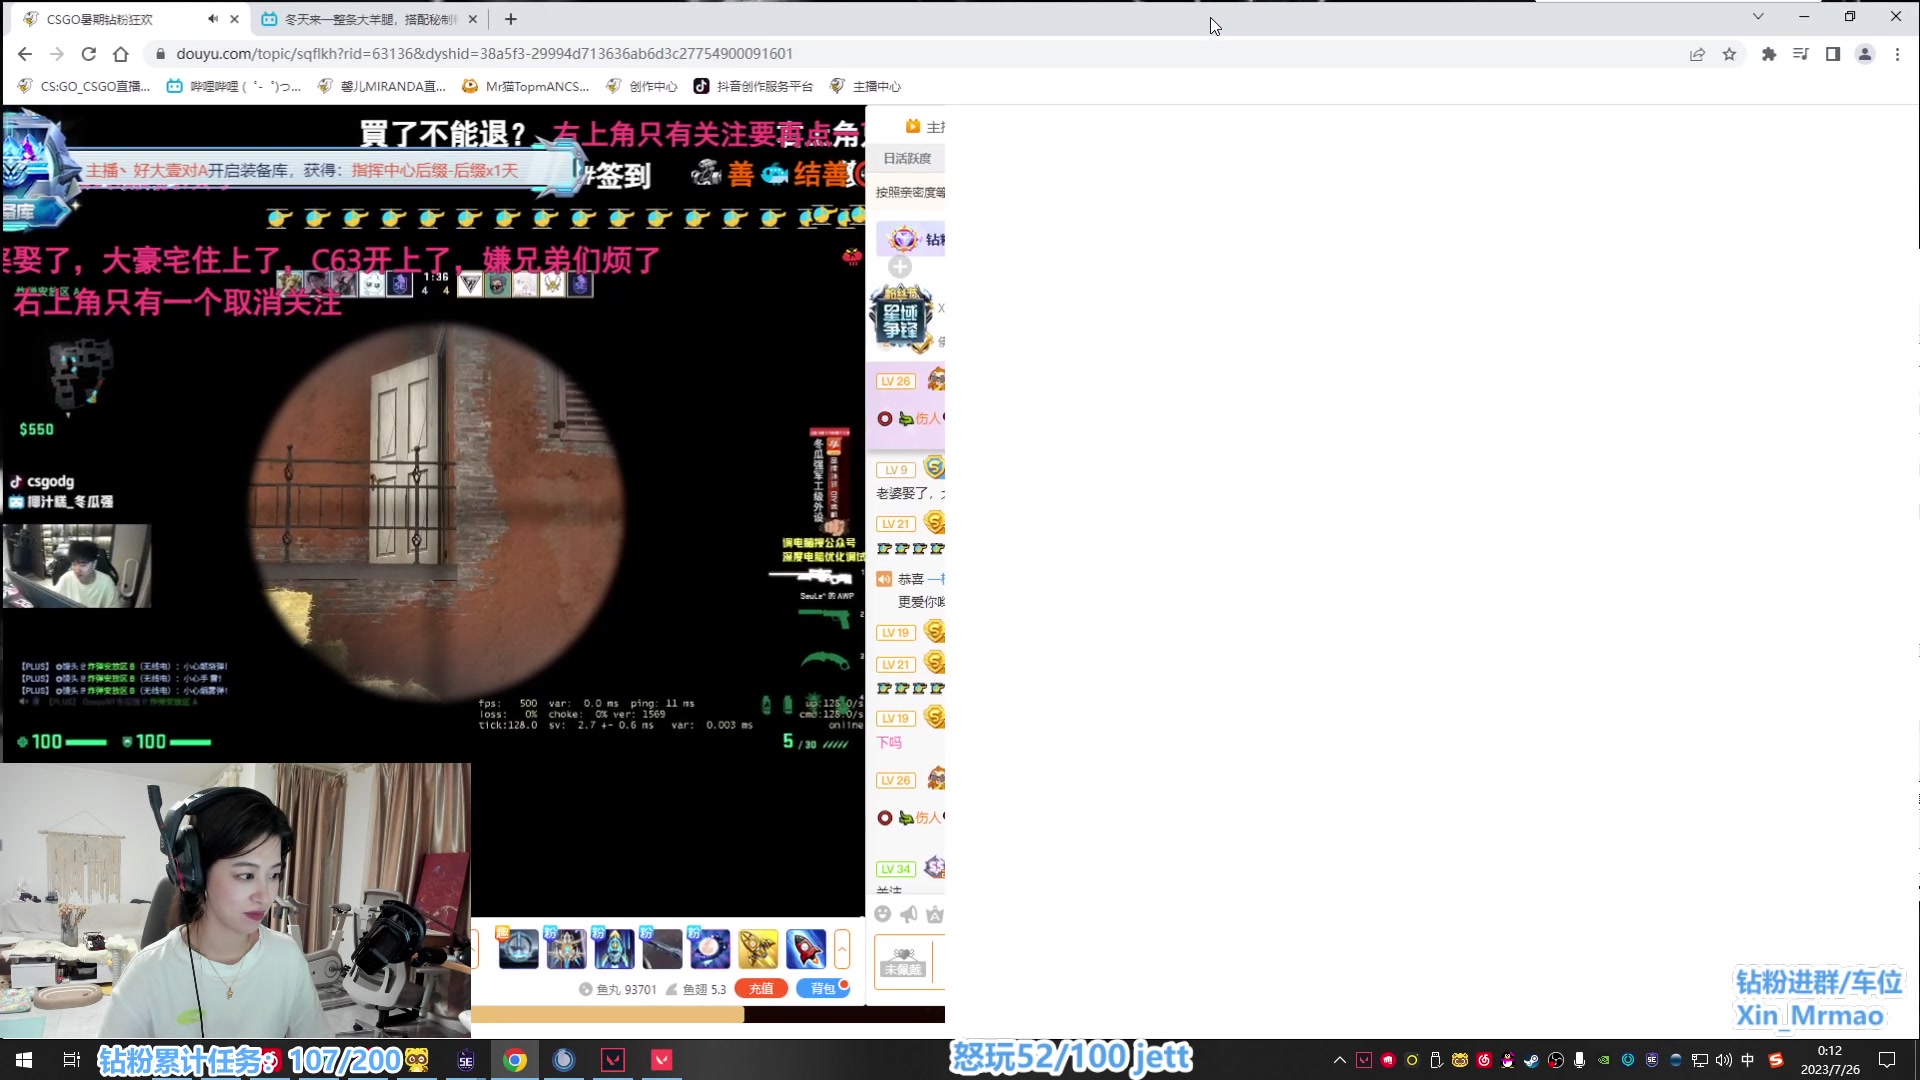Close the CSGO暑期钻粉狂欢 tab
This screenshot has width=1920, height=1080.
tap(234, 19)
